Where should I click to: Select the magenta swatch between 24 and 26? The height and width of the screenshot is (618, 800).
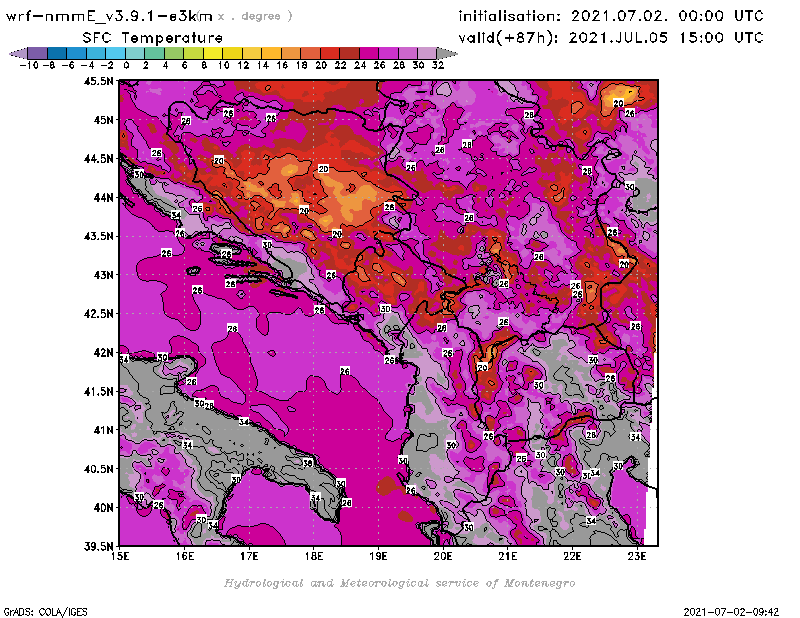[x=369, y=53]
